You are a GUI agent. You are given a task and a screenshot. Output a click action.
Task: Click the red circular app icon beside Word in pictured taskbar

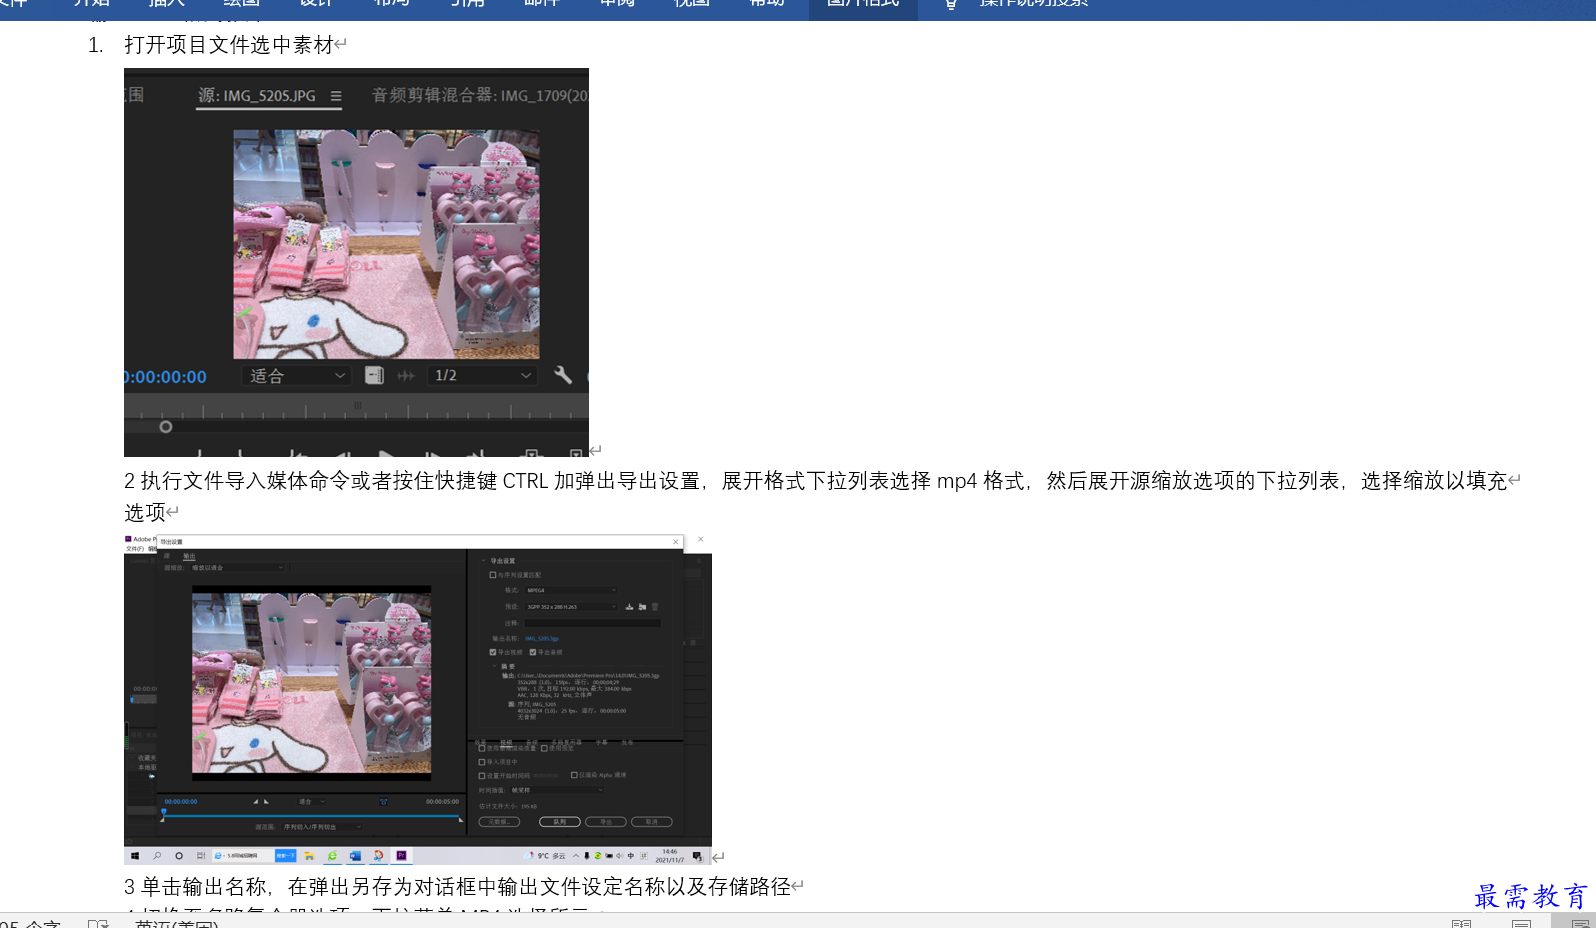(x=378, y=856)
